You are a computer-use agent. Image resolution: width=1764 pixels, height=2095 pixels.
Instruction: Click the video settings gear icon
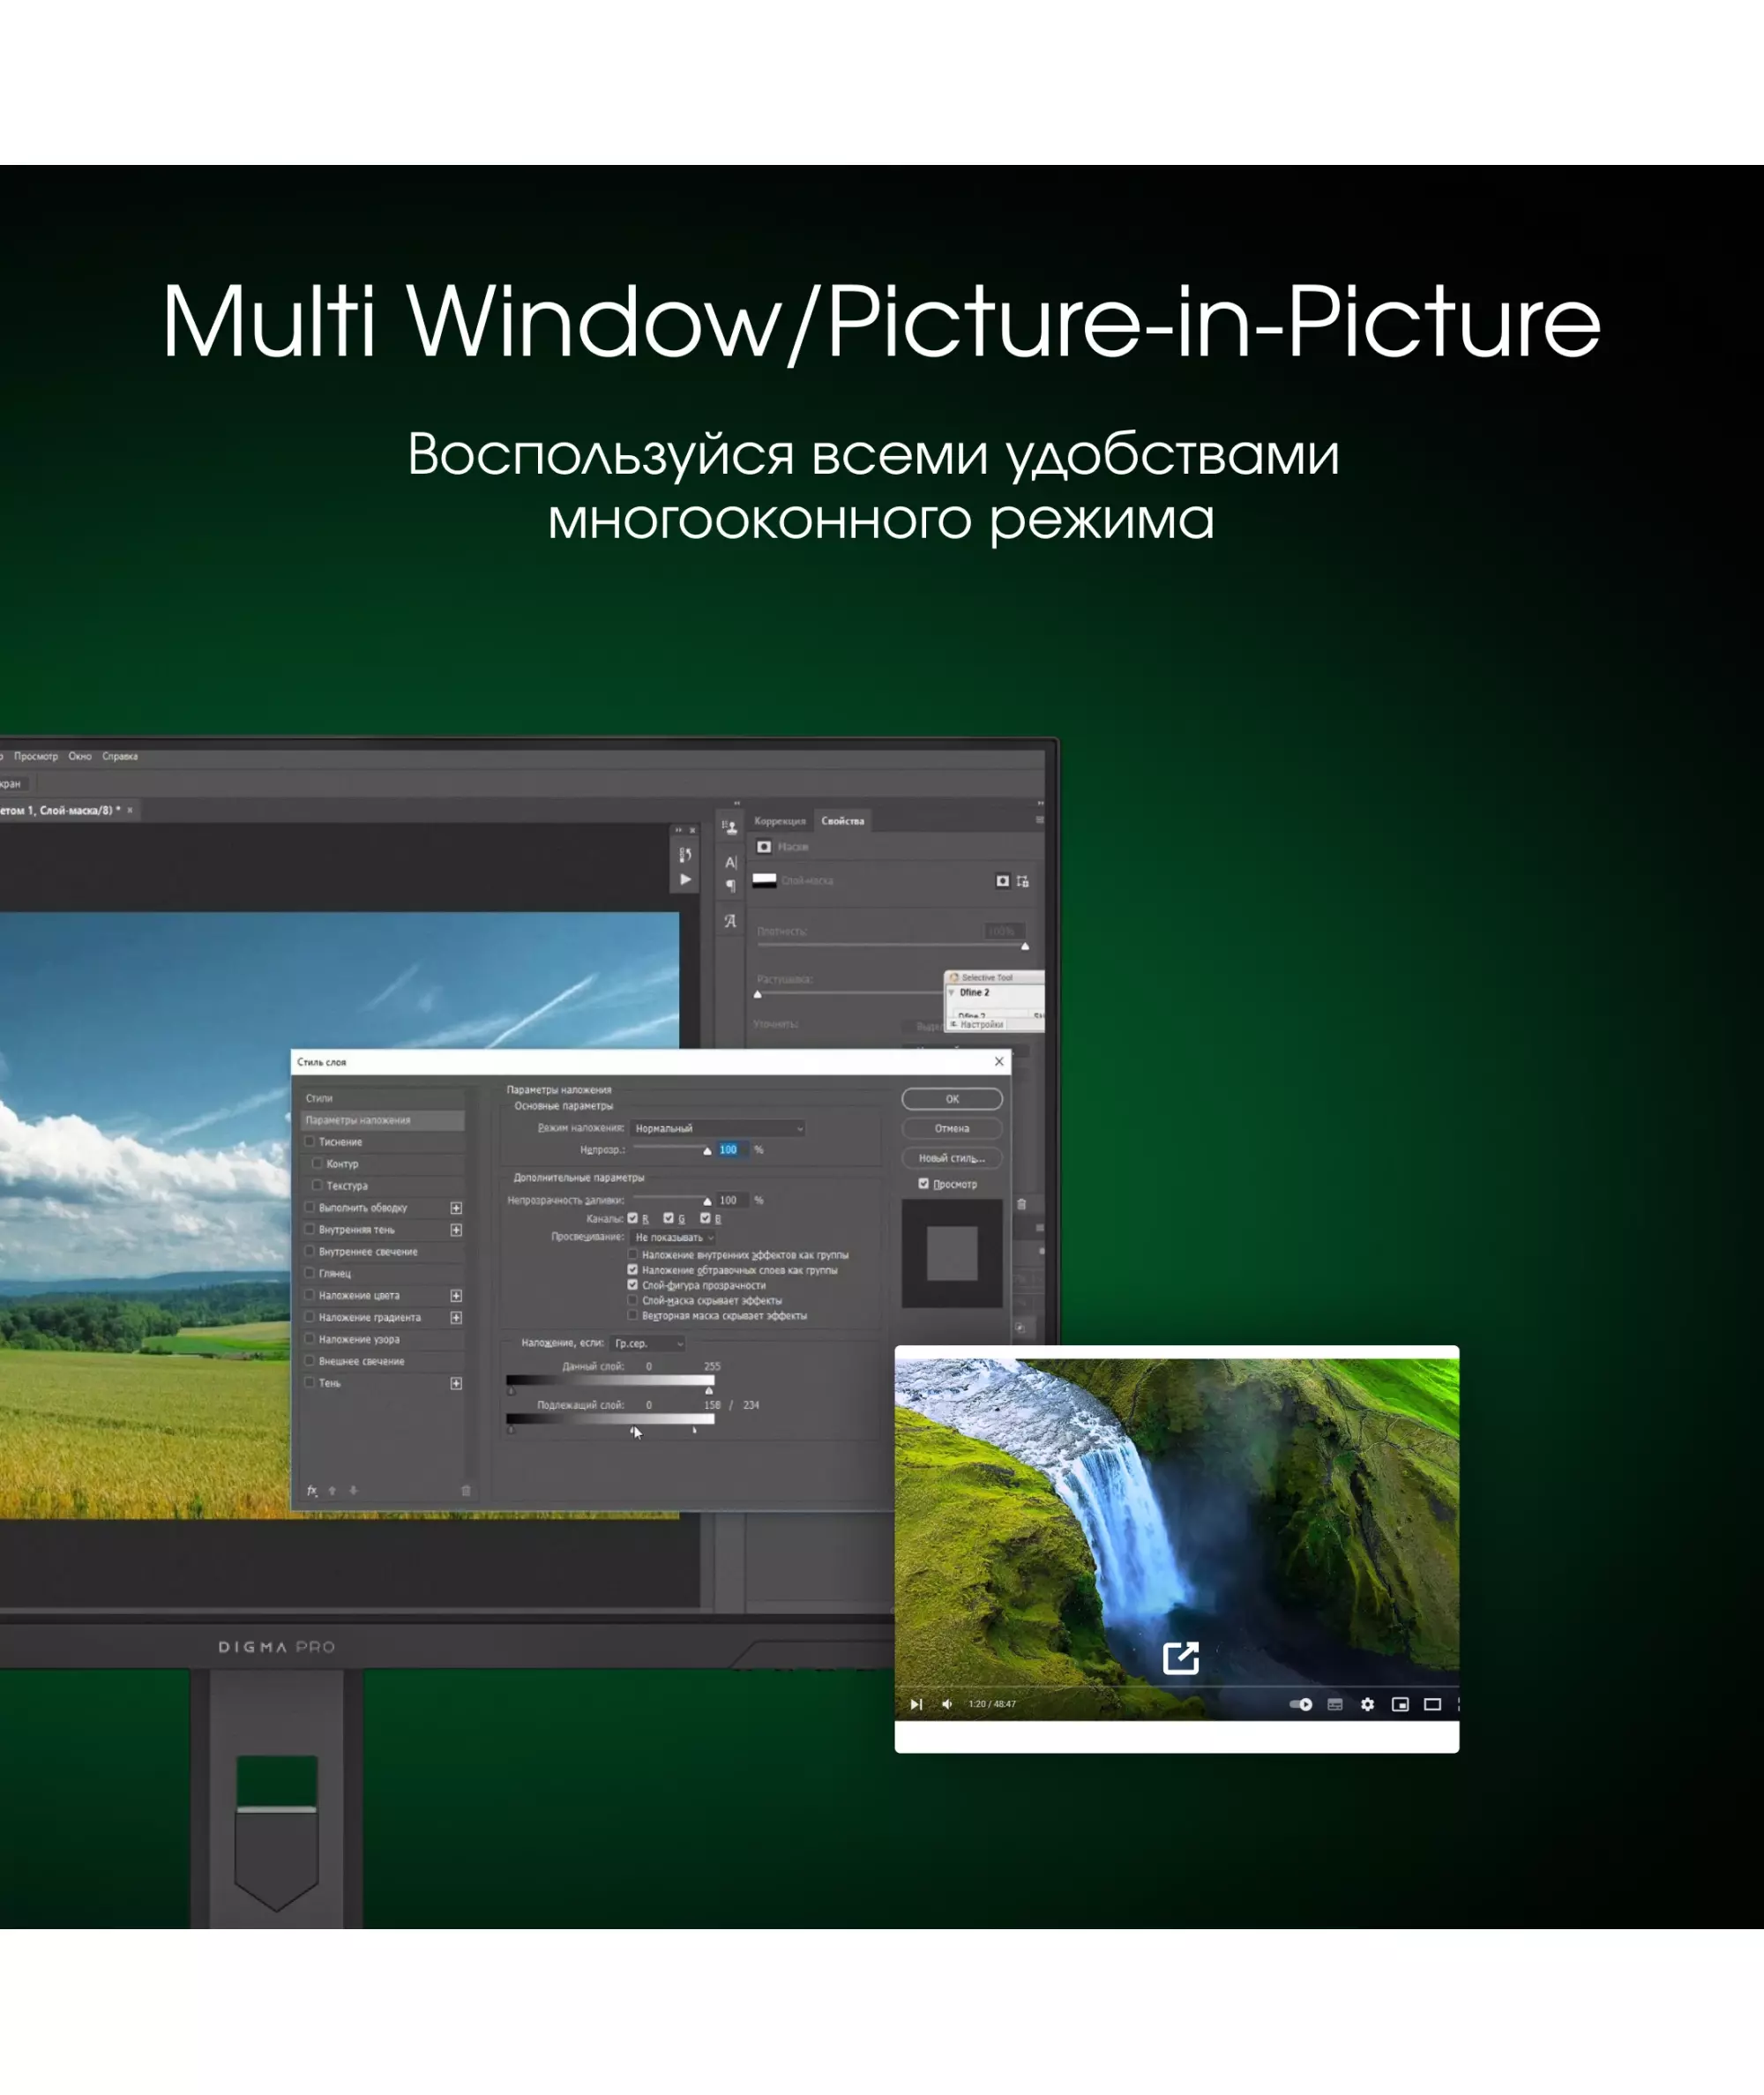1367,1704
